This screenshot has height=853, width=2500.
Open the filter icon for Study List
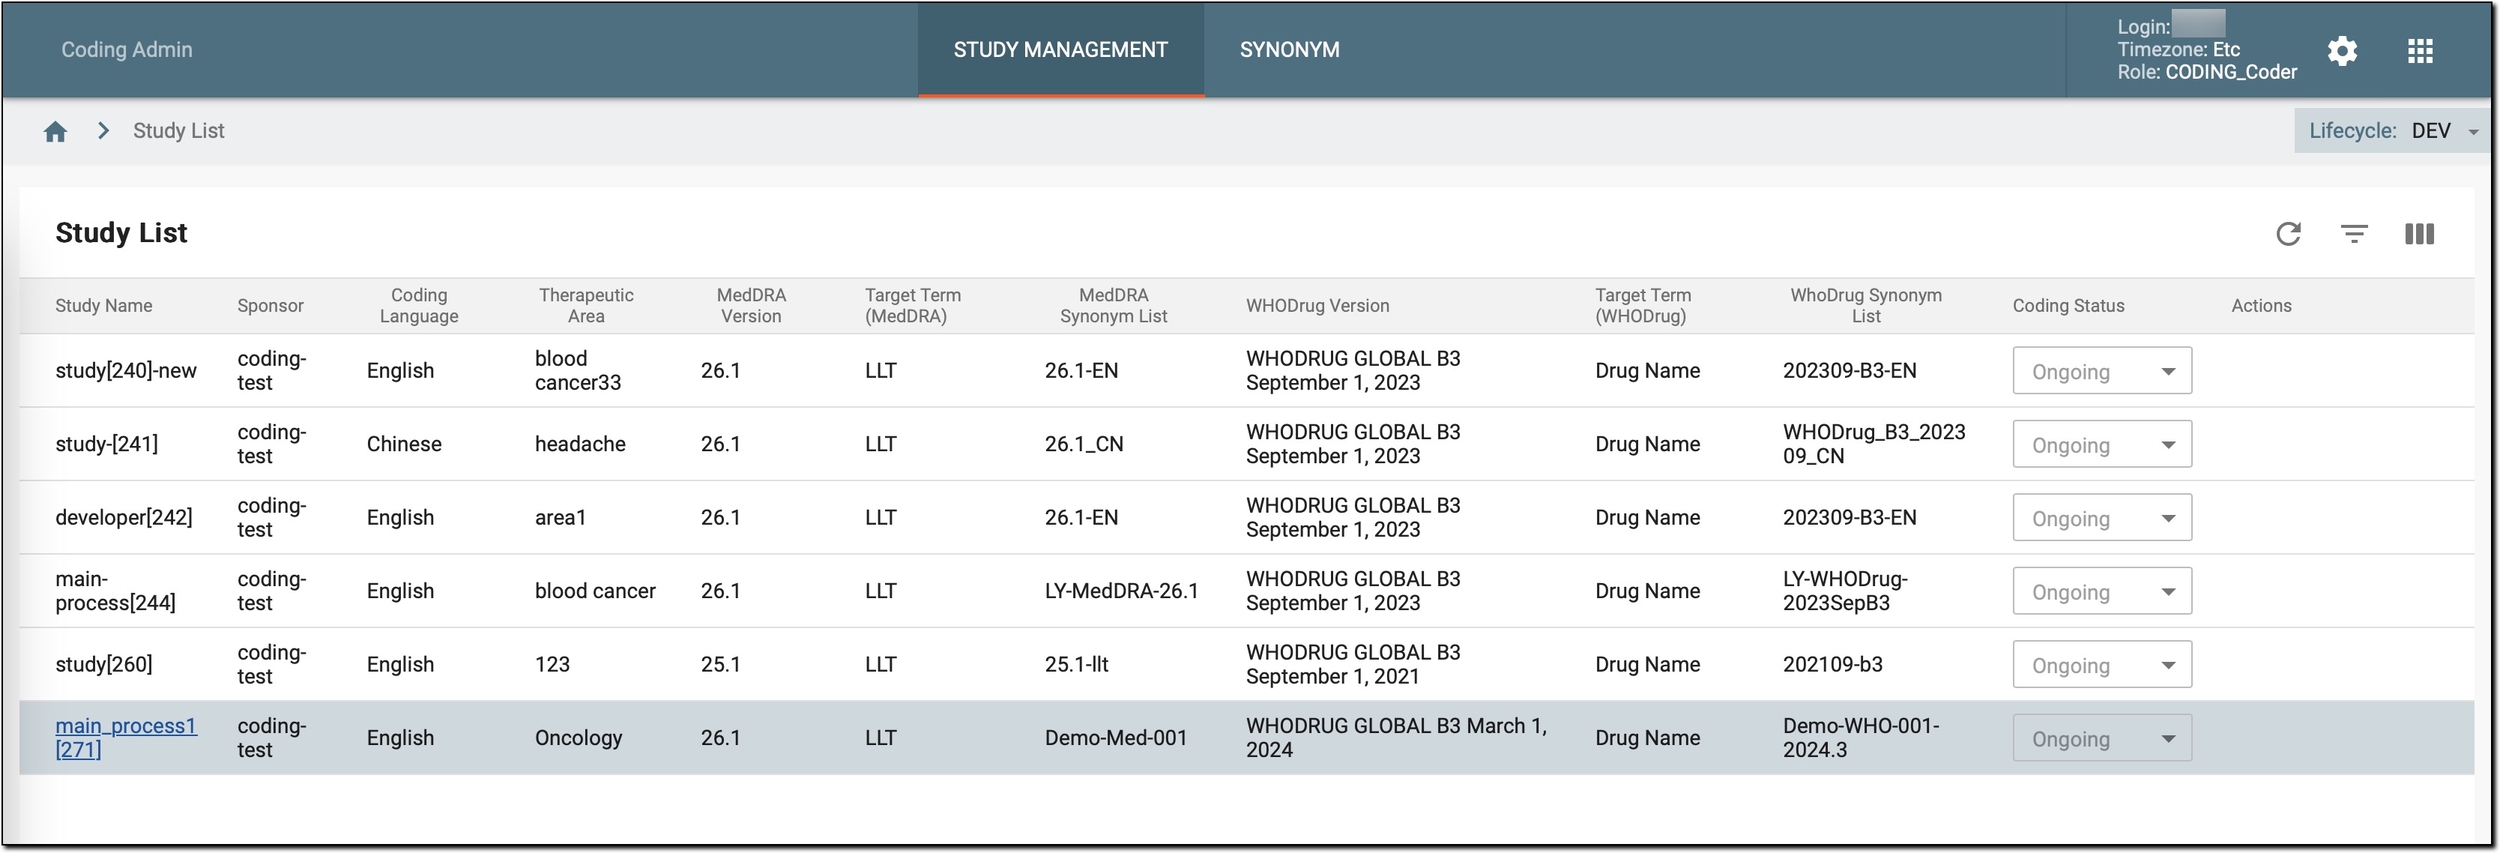[2354, 234]
